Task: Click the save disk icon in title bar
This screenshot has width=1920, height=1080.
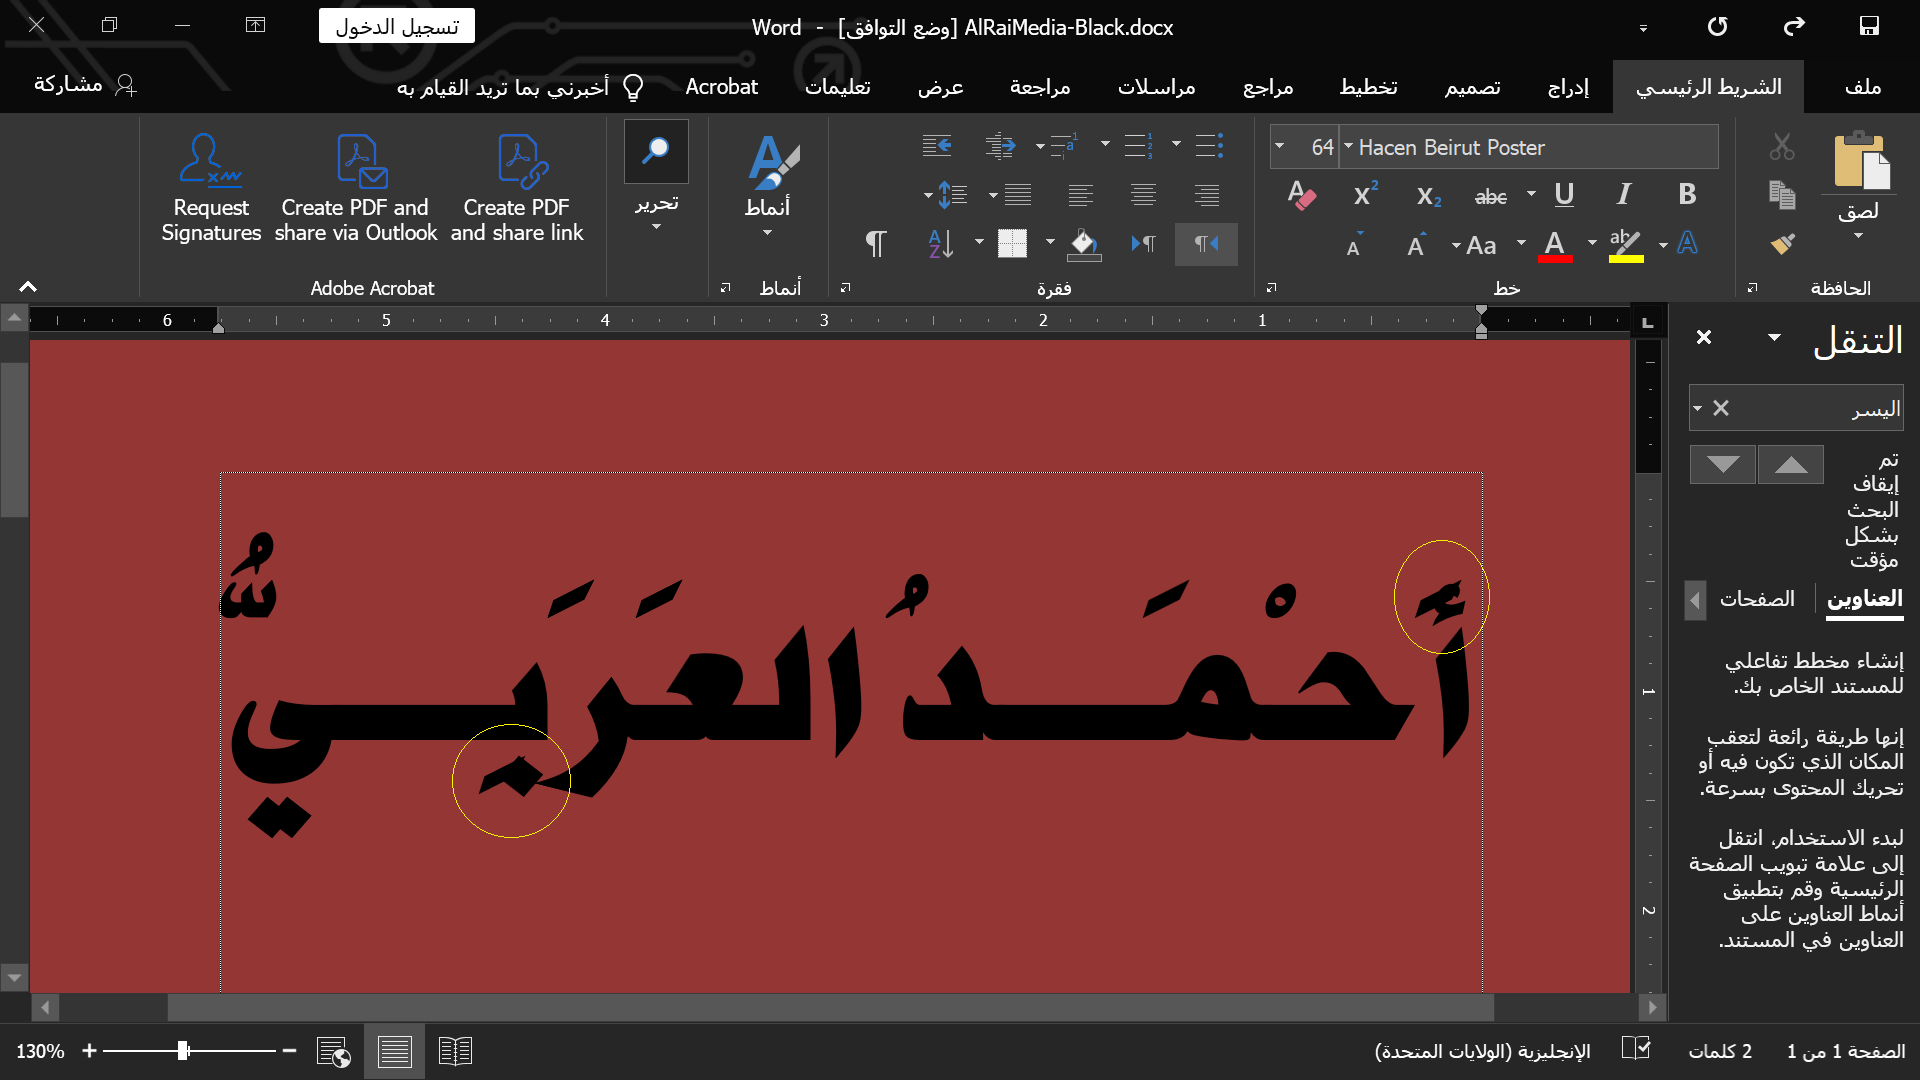Action: (x=1868, y=27)
